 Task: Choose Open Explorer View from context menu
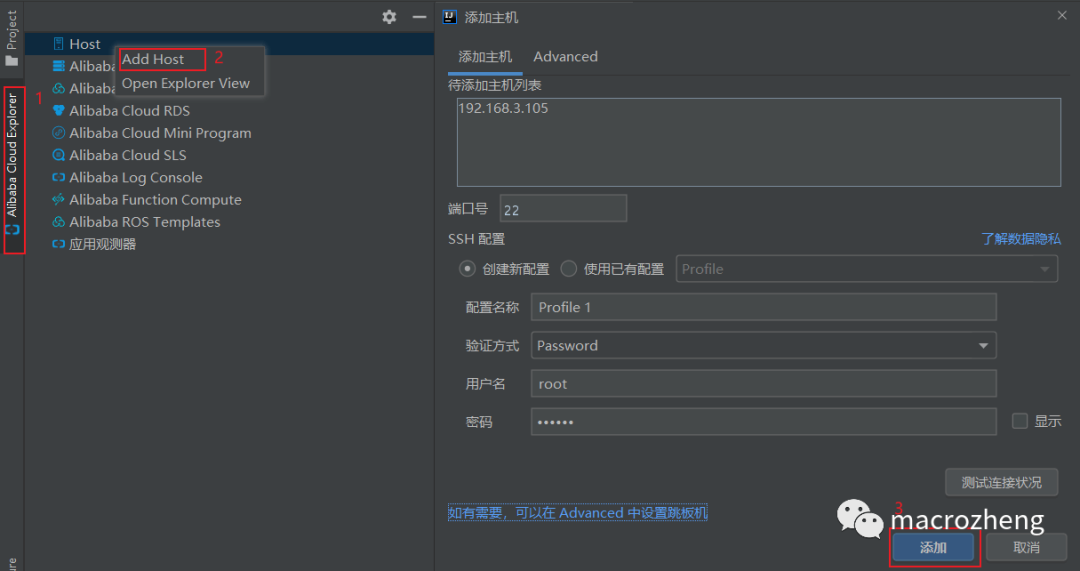pyautogui.click(x=186, y=83)
